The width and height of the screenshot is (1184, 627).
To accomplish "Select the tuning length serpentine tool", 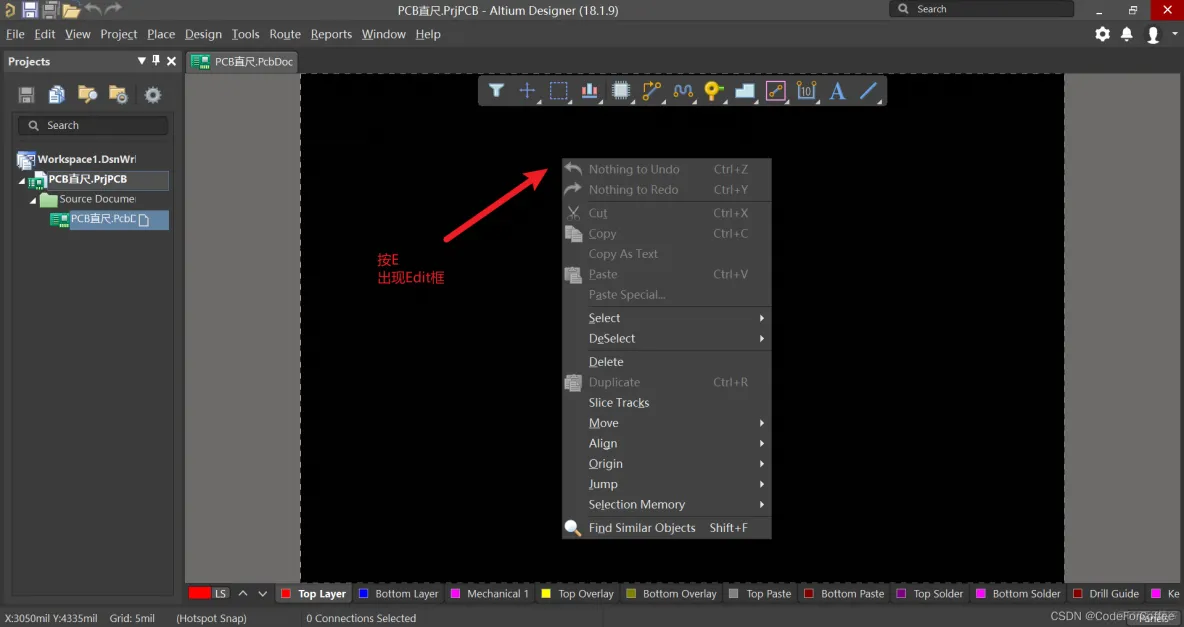I will 683,91.
